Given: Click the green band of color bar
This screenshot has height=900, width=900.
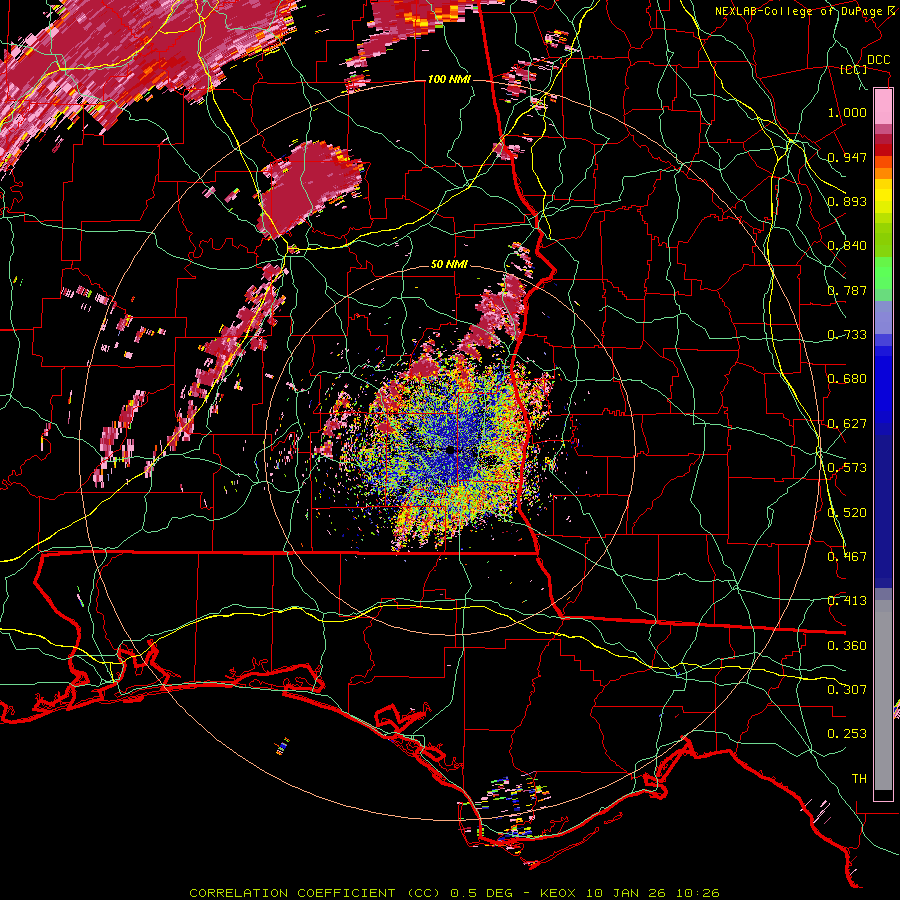Looking at the screenshot, I should pos(883,273).
